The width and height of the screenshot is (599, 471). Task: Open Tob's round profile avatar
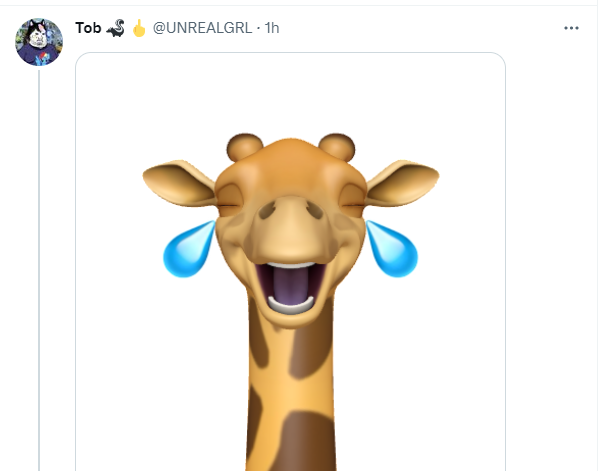pyautogui.click(x=39, y=42)
